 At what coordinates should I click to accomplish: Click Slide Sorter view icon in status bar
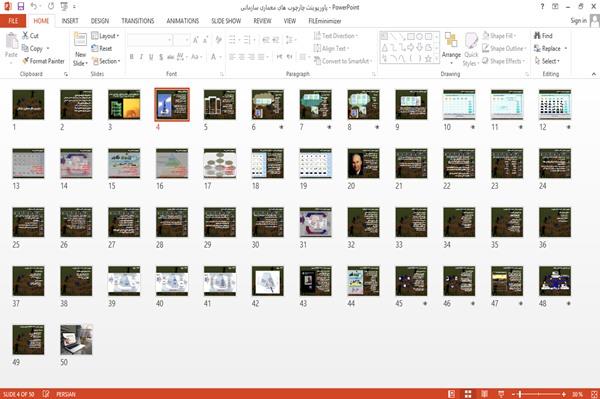point(468,394)
